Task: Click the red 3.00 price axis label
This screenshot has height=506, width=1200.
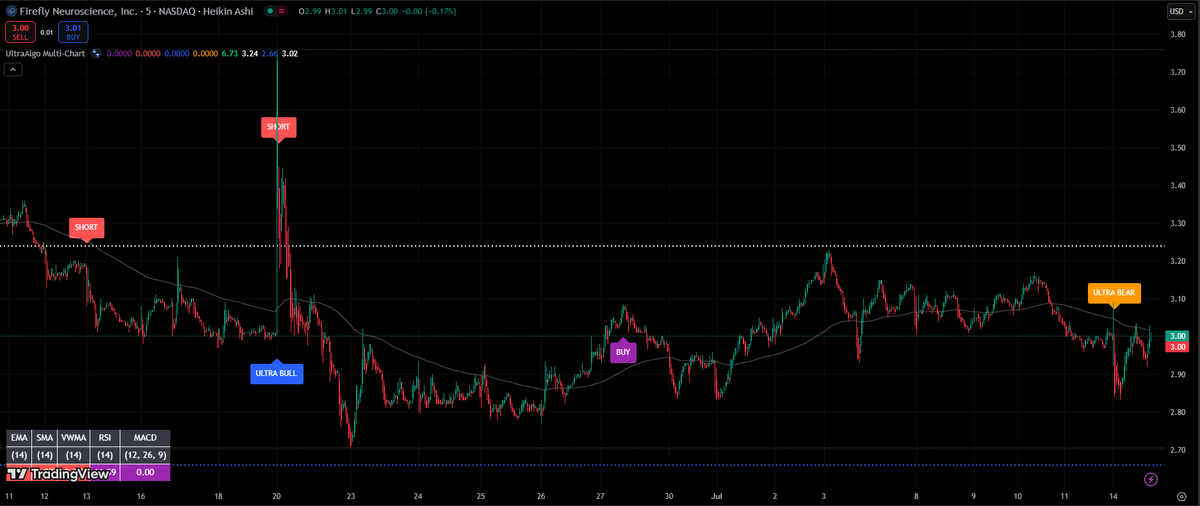Action: [1178, 346]
